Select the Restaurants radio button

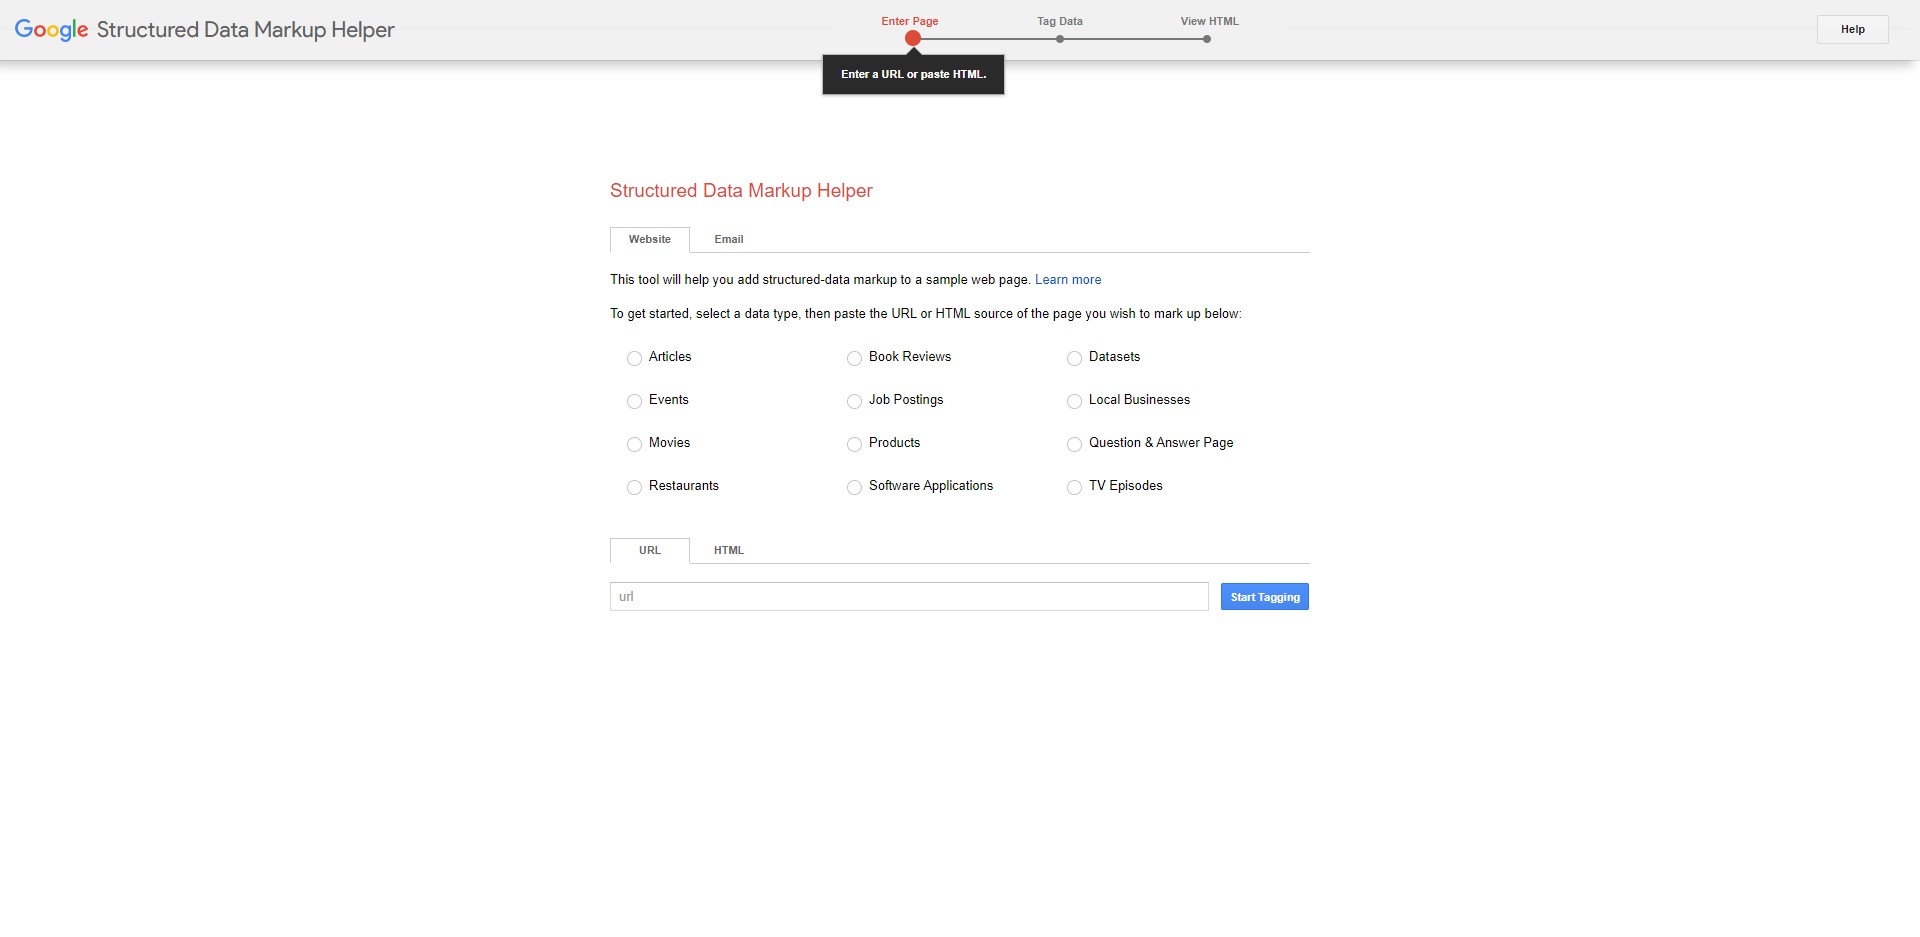pyautogui.click(x=634, y=487)
